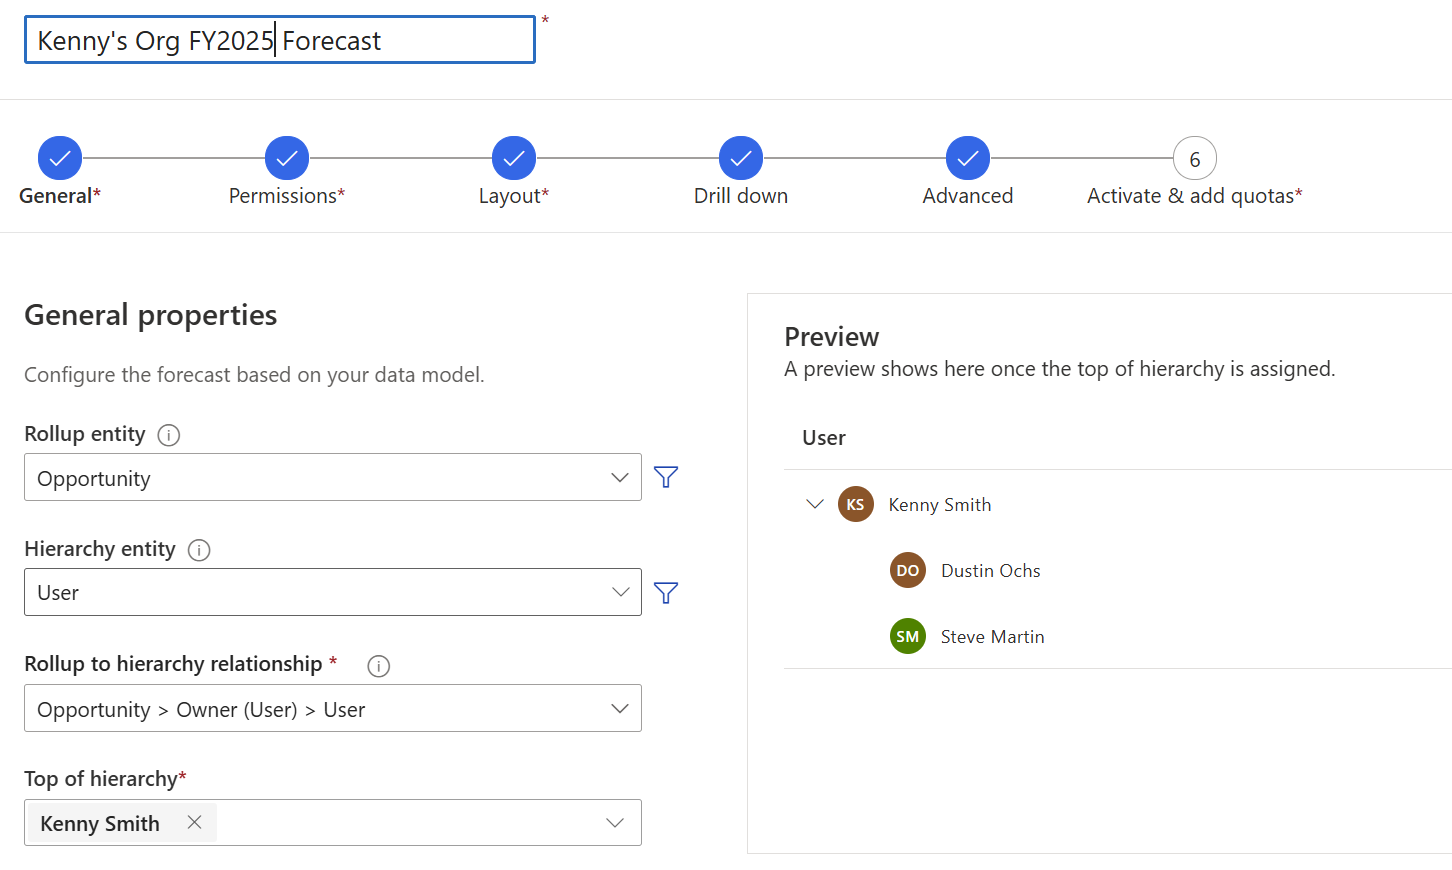Click the Hierarchy entity filter icon
The image size is (1452, 870).
[666, 593]
